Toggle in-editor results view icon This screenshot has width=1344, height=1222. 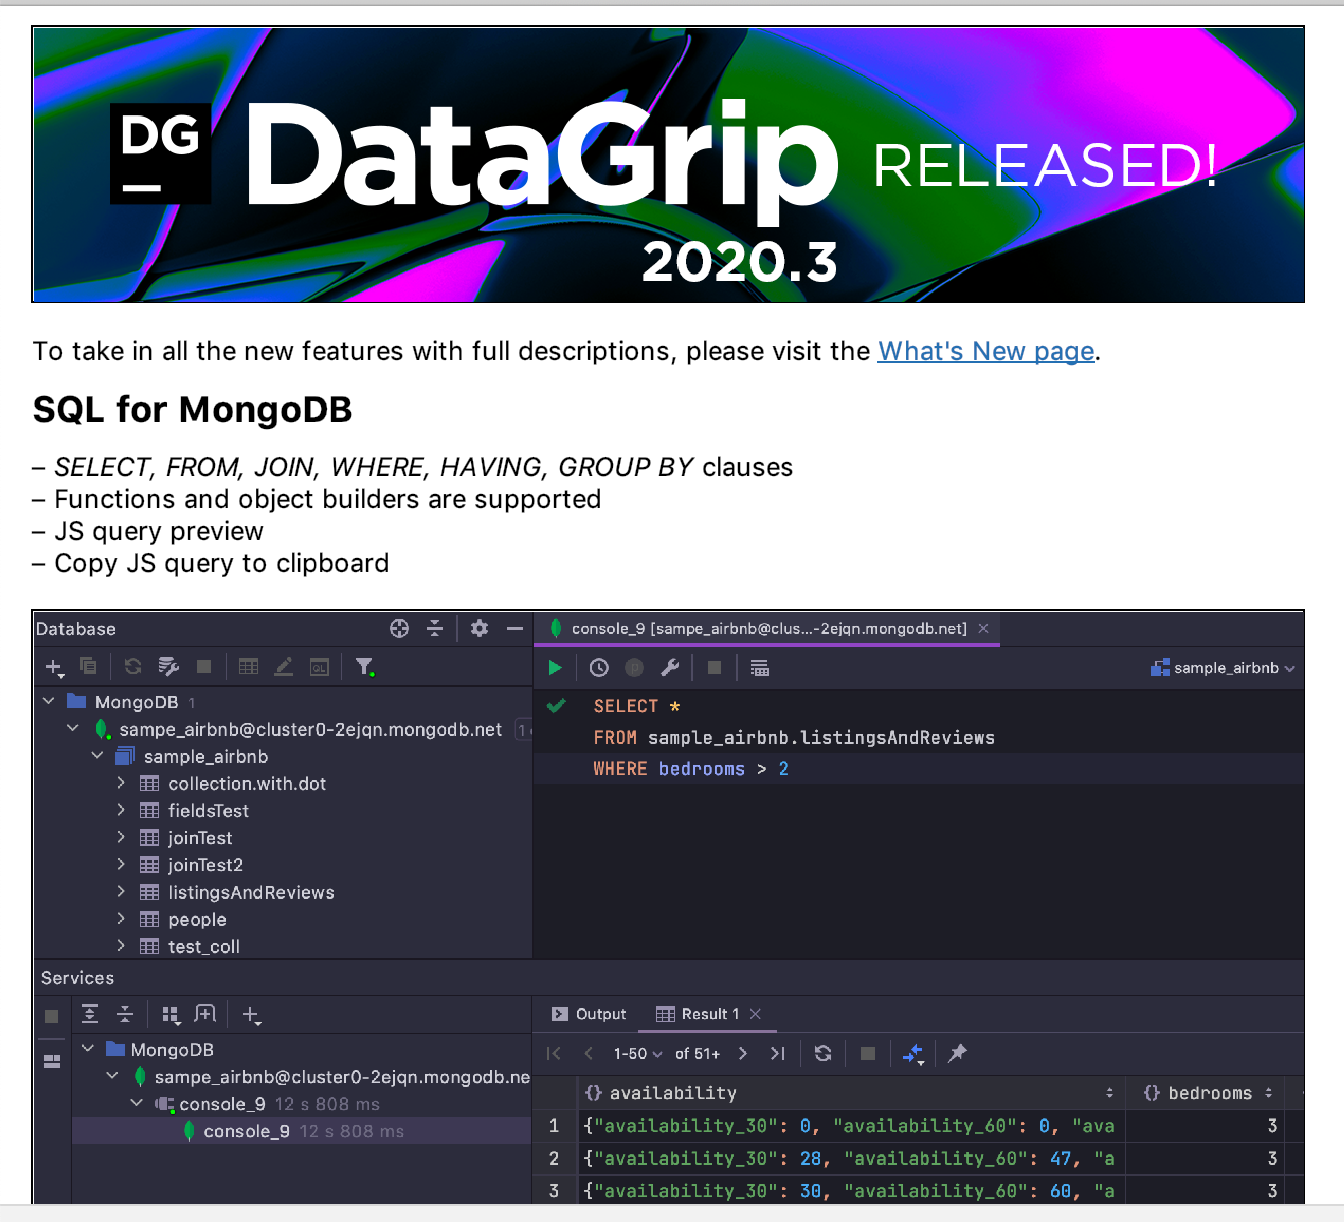coord(760,668)
